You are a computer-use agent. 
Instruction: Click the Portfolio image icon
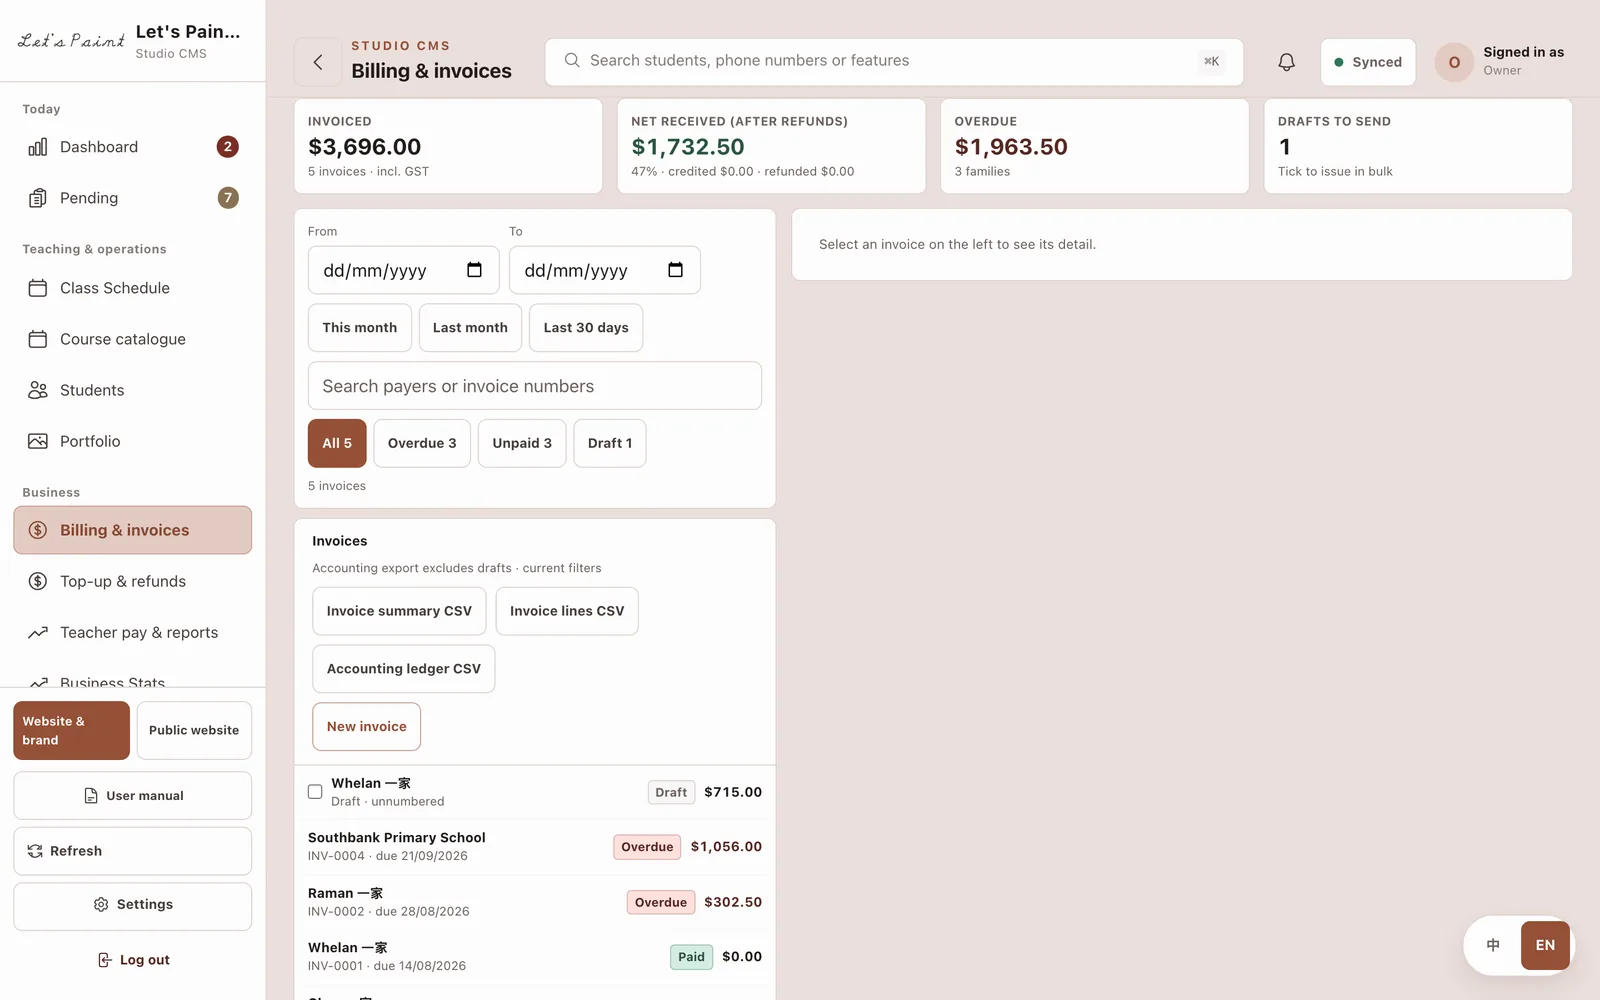point(38,441)
